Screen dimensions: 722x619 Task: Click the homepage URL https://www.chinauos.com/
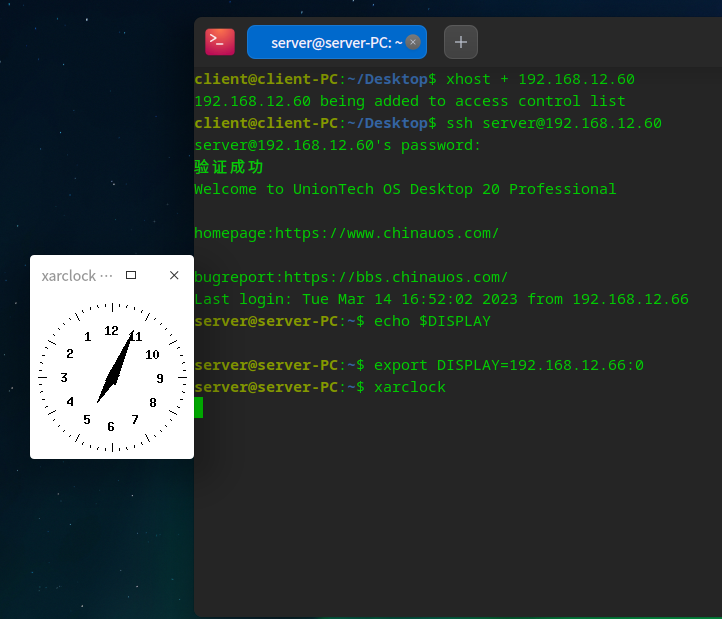click(x=386, y=233)
